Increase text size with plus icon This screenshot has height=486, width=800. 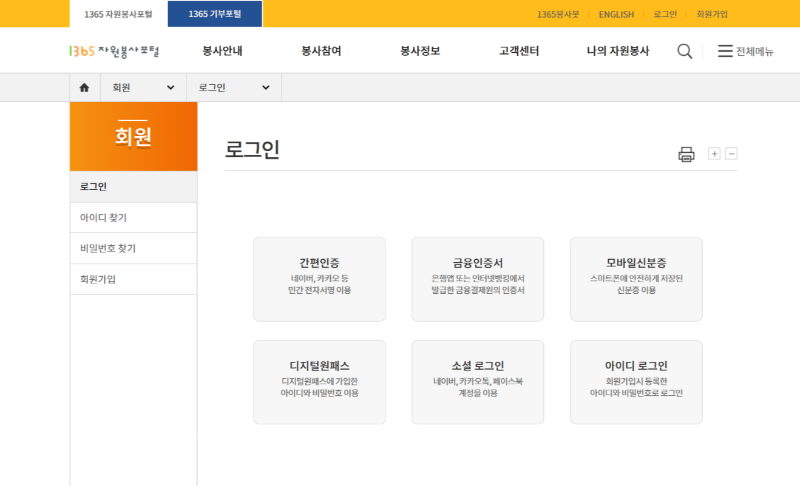714,154
